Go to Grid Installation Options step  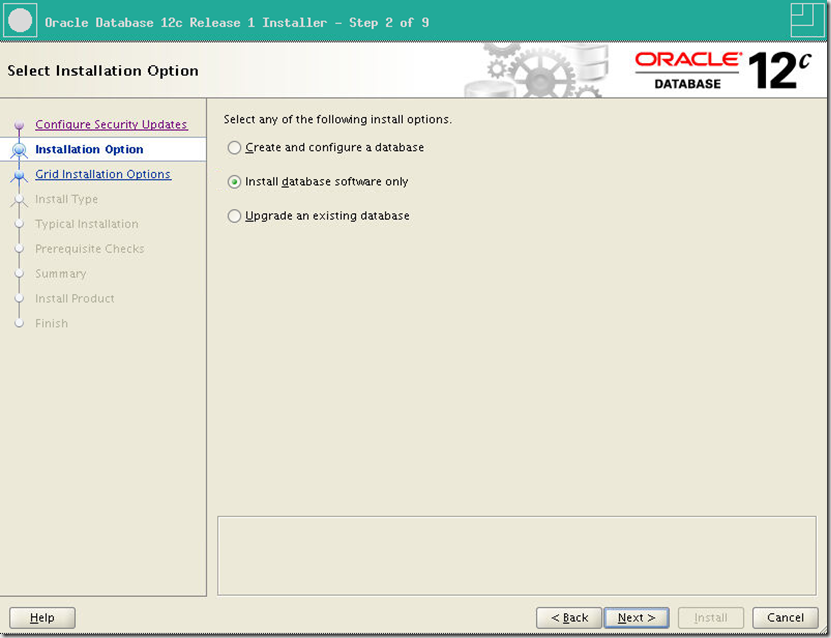click(103, 174)
